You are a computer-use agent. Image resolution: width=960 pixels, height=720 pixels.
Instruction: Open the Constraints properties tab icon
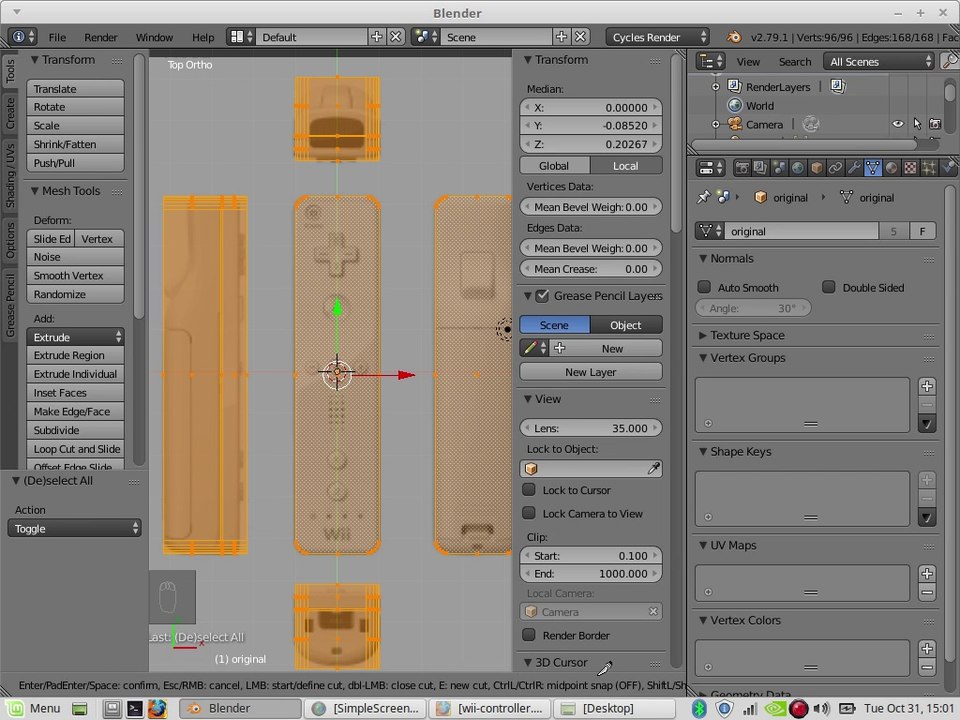click(x=834, y=167)
